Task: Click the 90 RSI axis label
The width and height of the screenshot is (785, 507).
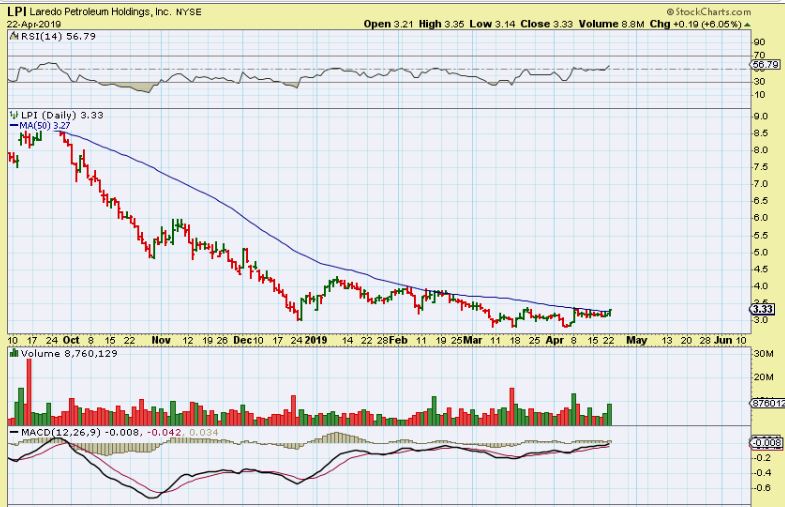Action: click(759, 42)
